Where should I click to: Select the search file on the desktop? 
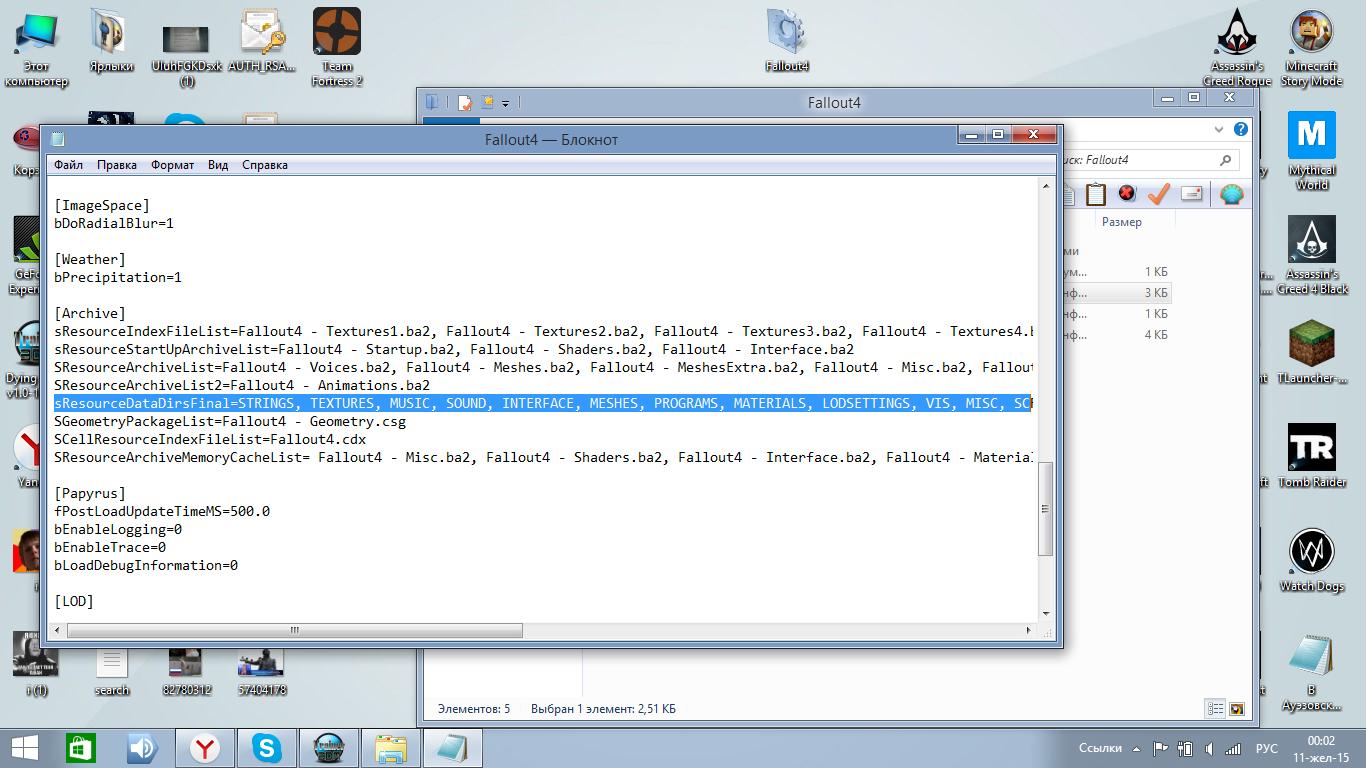click(x=111, y=672)
